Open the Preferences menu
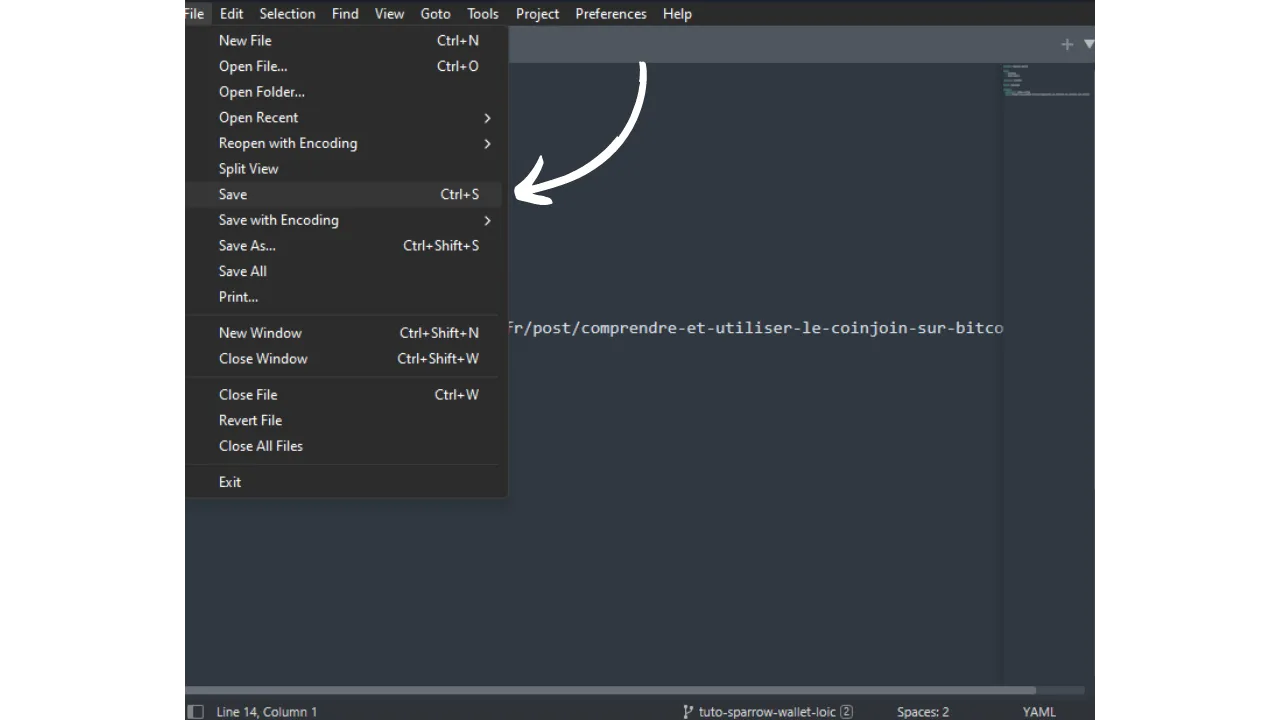Viewport: 1280px width, 720px height. pos(610,14)
